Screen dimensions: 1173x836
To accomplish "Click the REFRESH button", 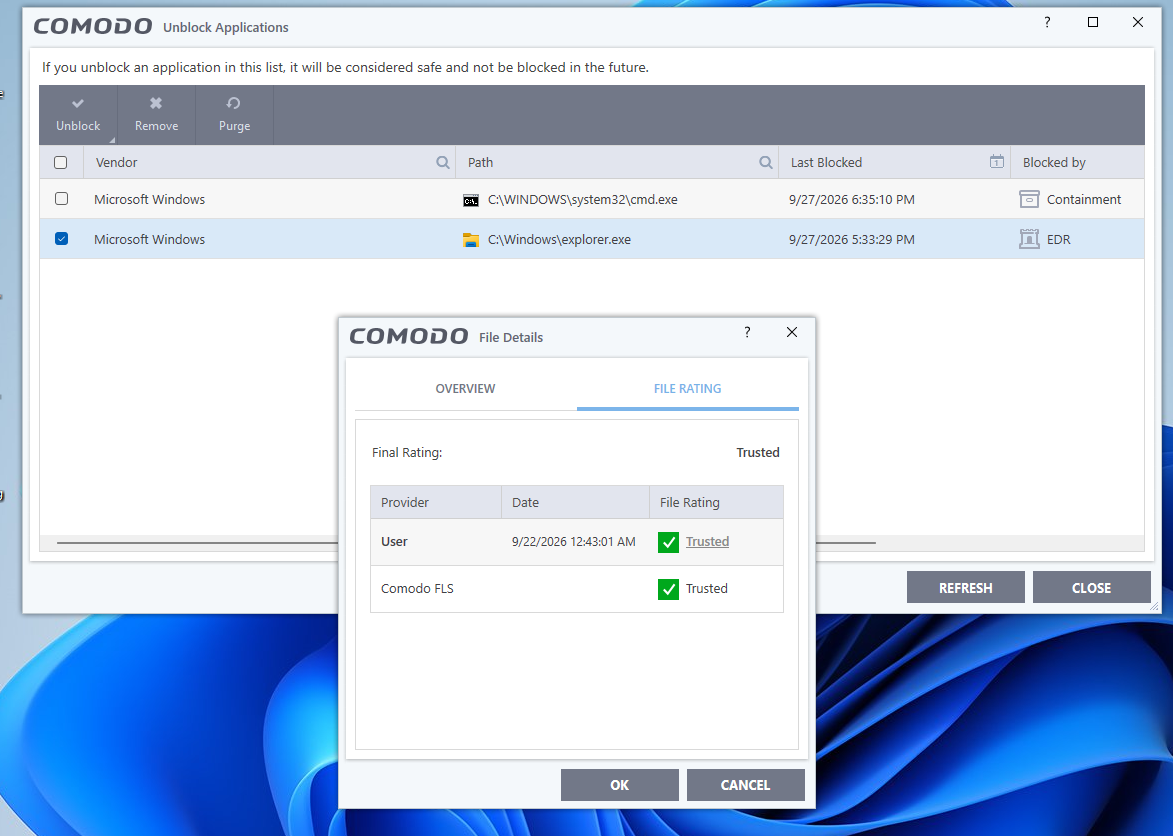I will pyautogui.click(x=966, y=588).
